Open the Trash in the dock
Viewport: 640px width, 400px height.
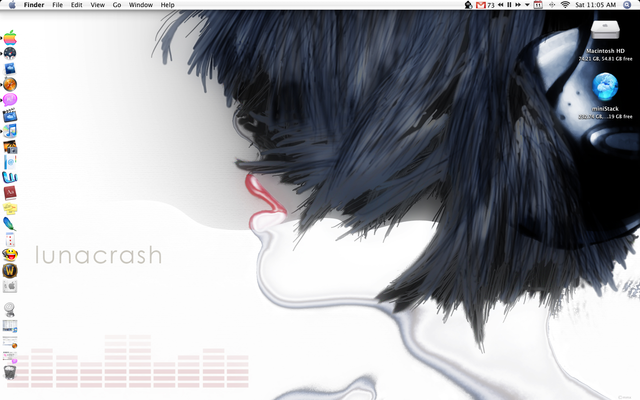point(10,372)
